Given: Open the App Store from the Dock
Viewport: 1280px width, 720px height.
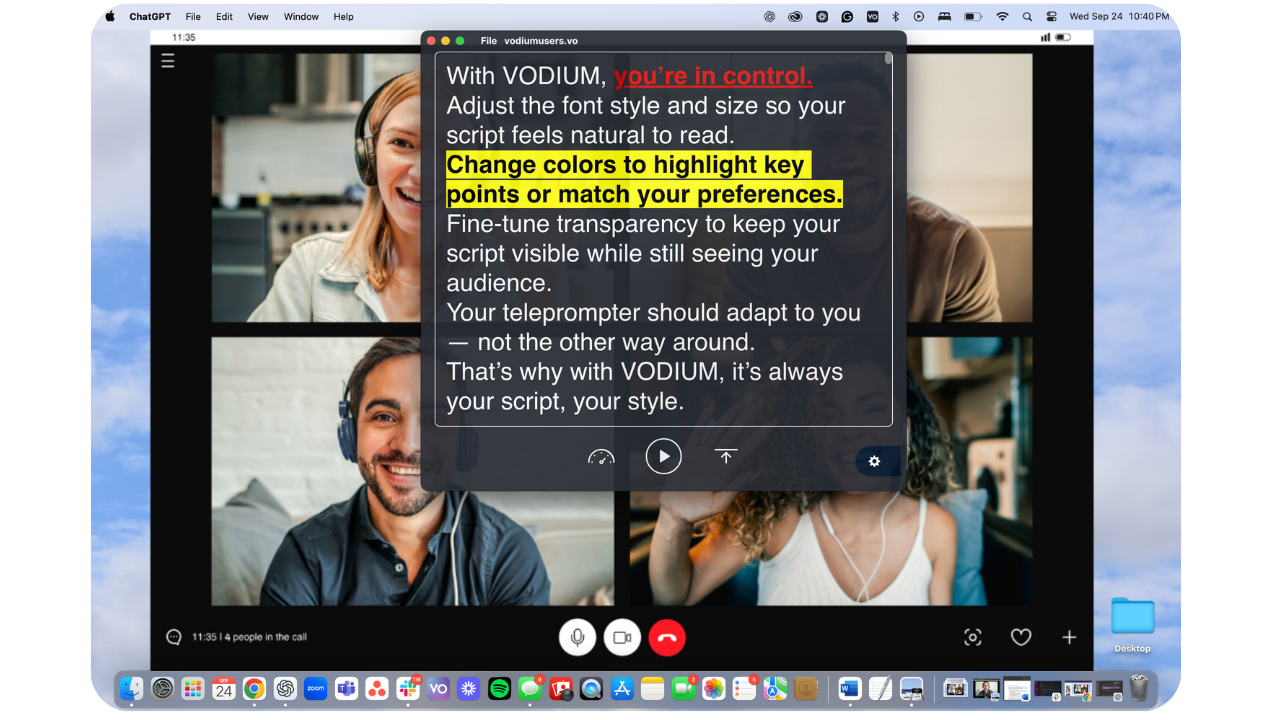Looking at the screenshot, I should point(622,688).
